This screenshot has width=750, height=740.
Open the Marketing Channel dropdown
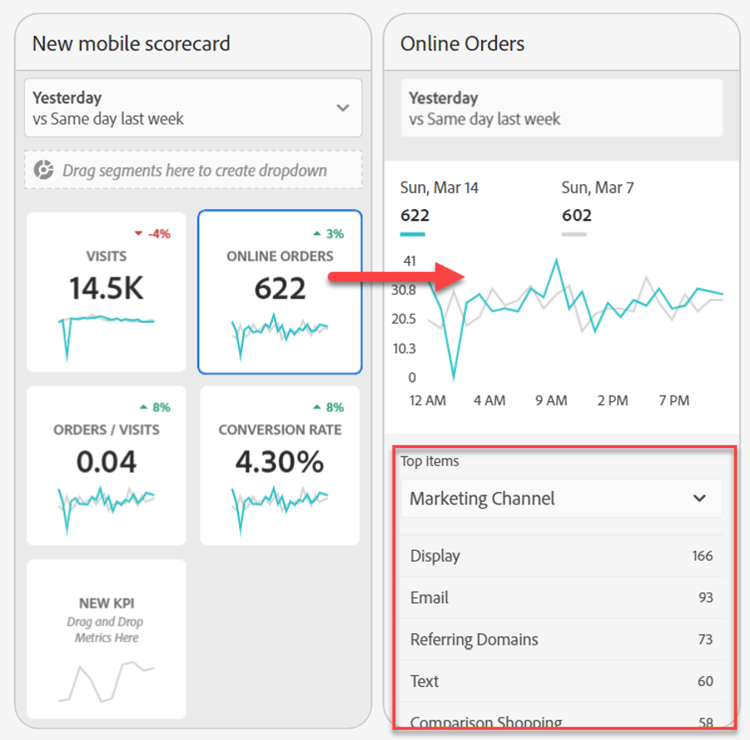click(562, 498)
